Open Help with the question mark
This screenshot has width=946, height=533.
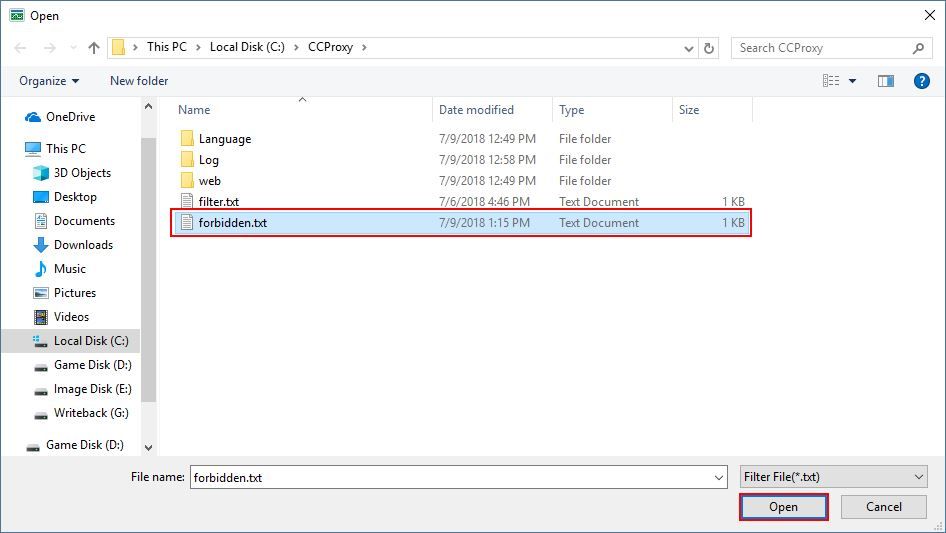pos(921,81)
